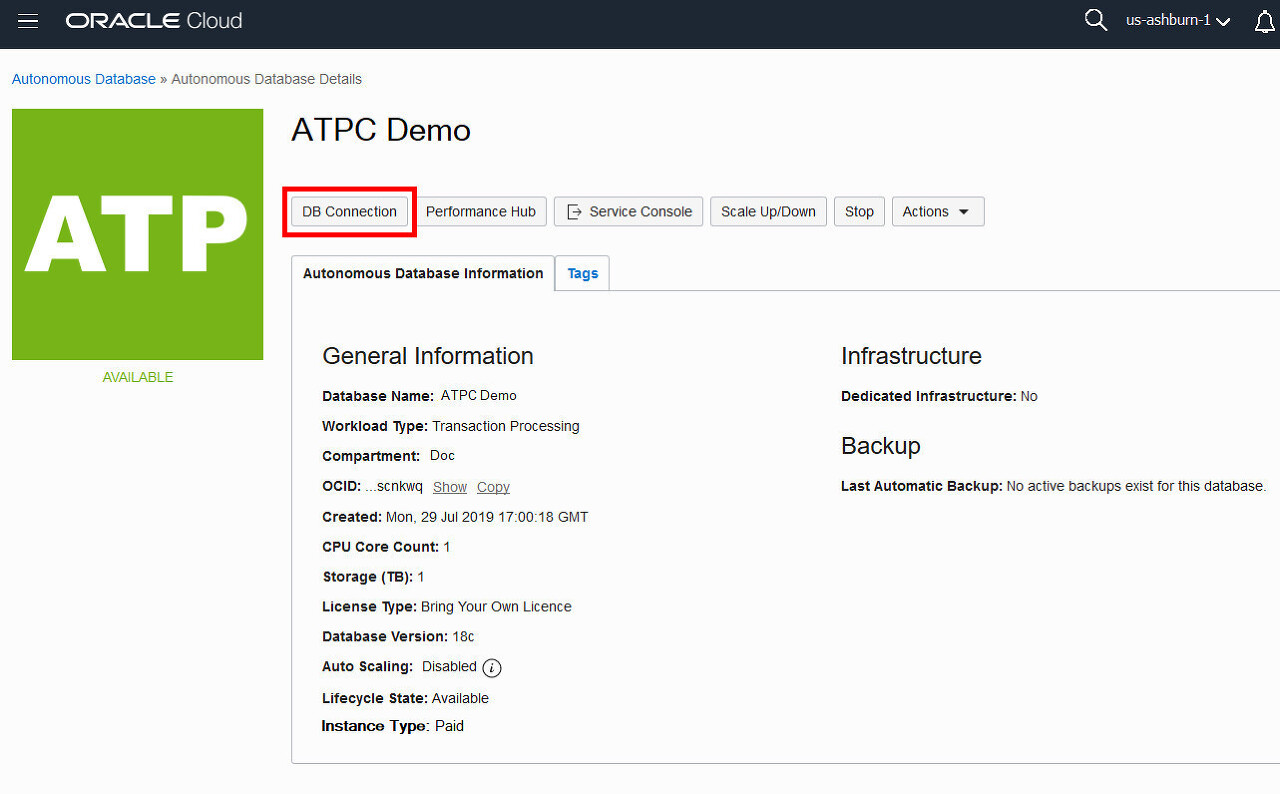This screenshot has width=1280, height=794.
Task: Click the Auto Scaling info icon
Action: pyautogui.click(x=492, y=667)
